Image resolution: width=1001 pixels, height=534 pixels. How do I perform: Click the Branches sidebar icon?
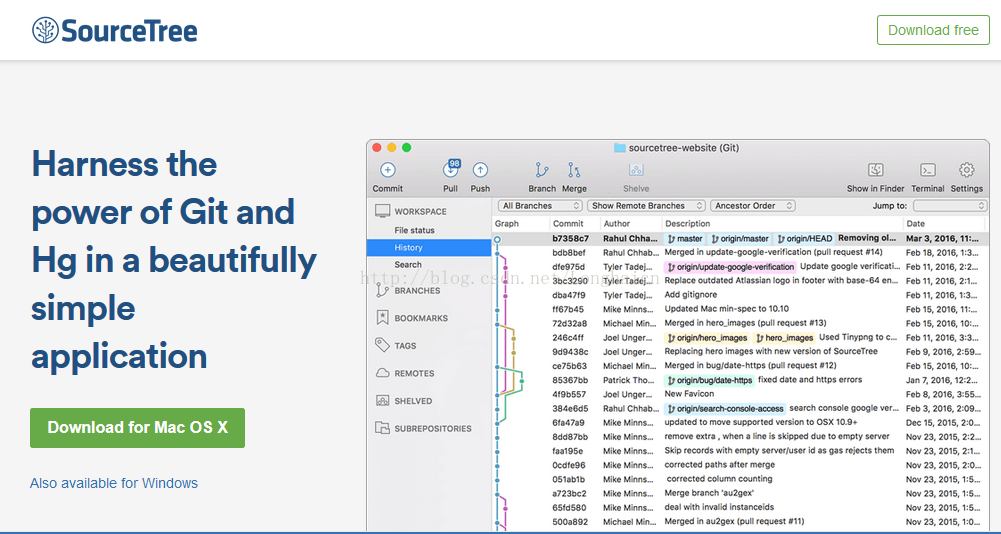coord(382,290)
